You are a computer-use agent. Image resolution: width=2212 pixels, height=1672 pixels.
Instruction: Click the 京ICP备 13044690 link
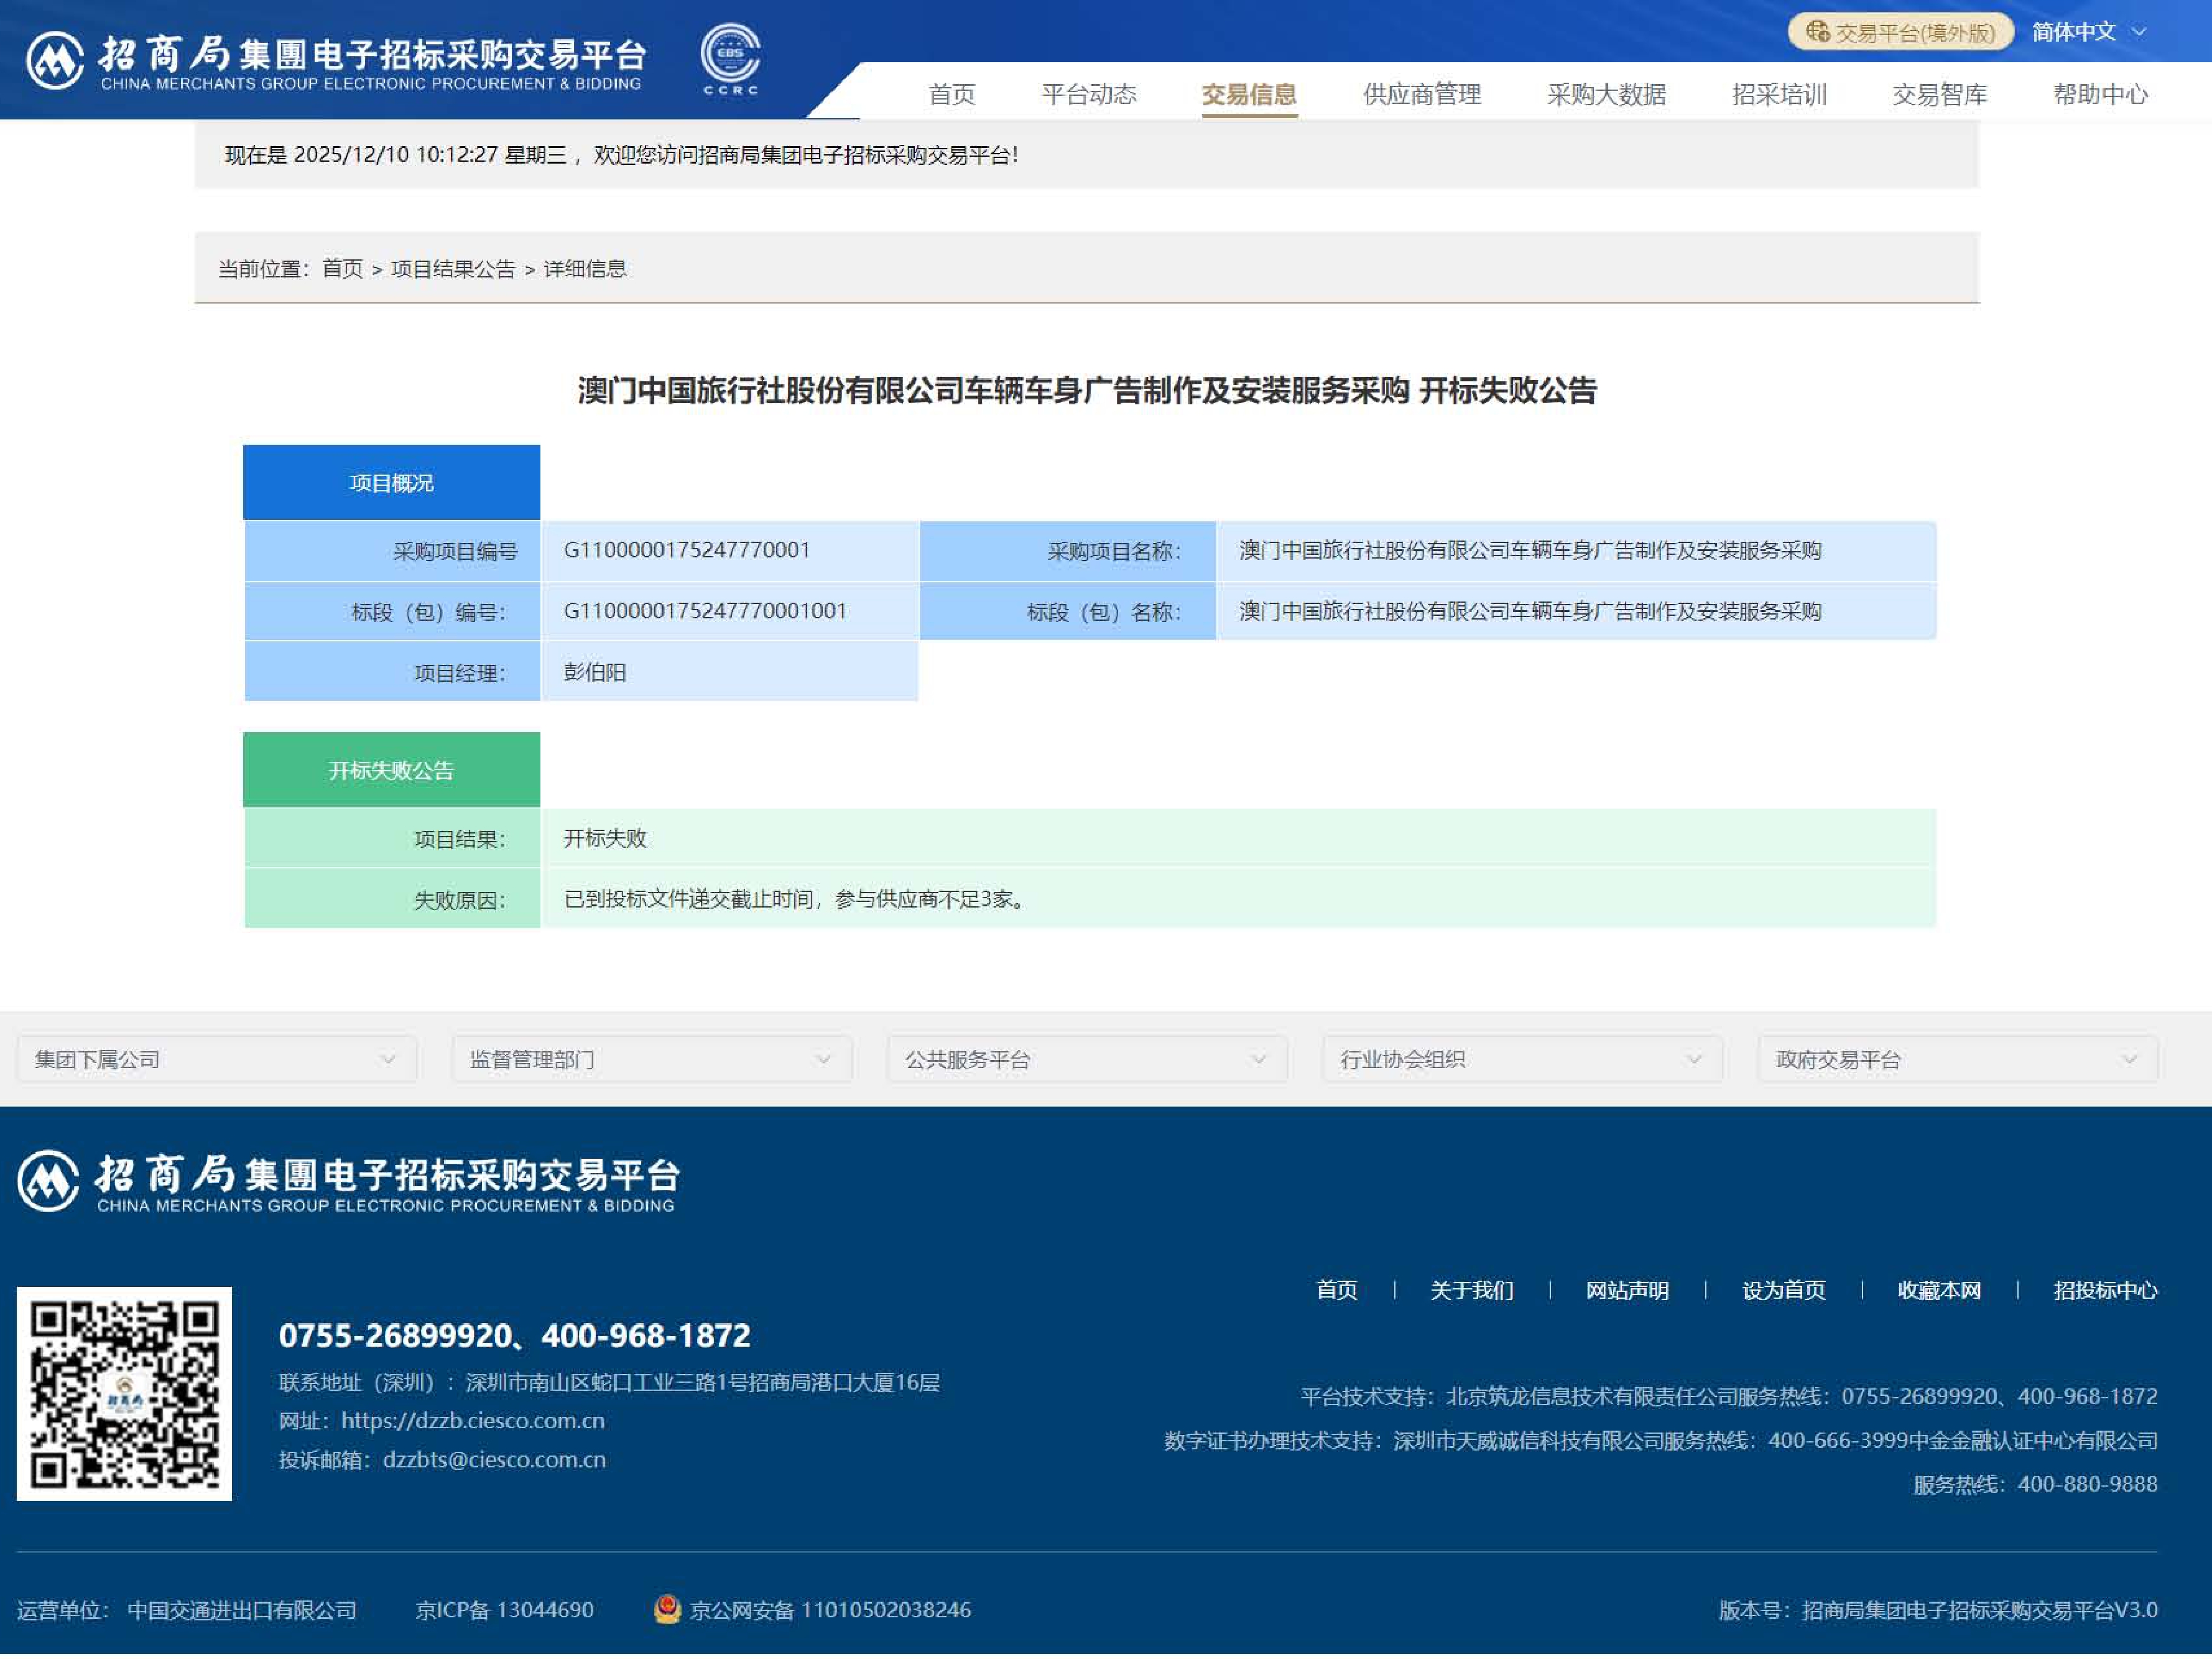[504, 1610]
